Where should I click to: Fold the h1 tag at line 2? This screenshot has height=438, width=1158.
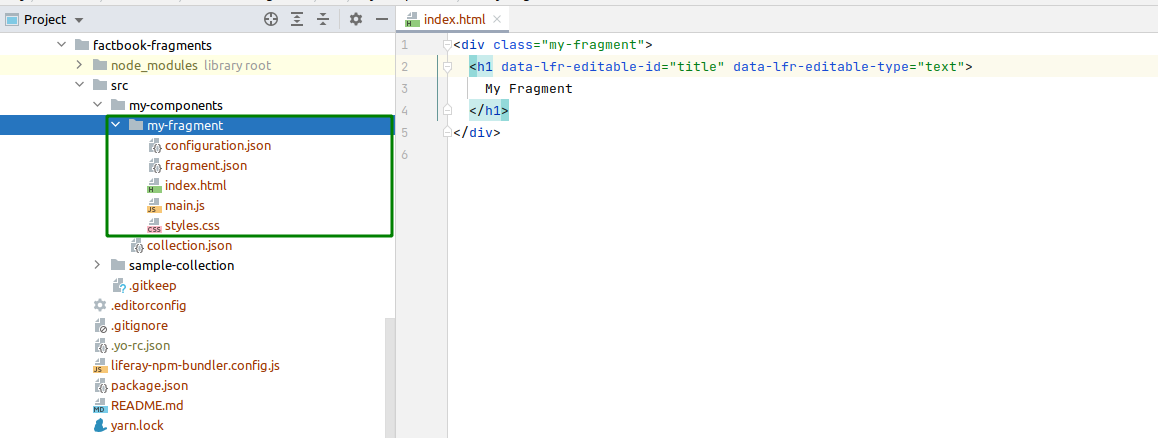(447, 67)
